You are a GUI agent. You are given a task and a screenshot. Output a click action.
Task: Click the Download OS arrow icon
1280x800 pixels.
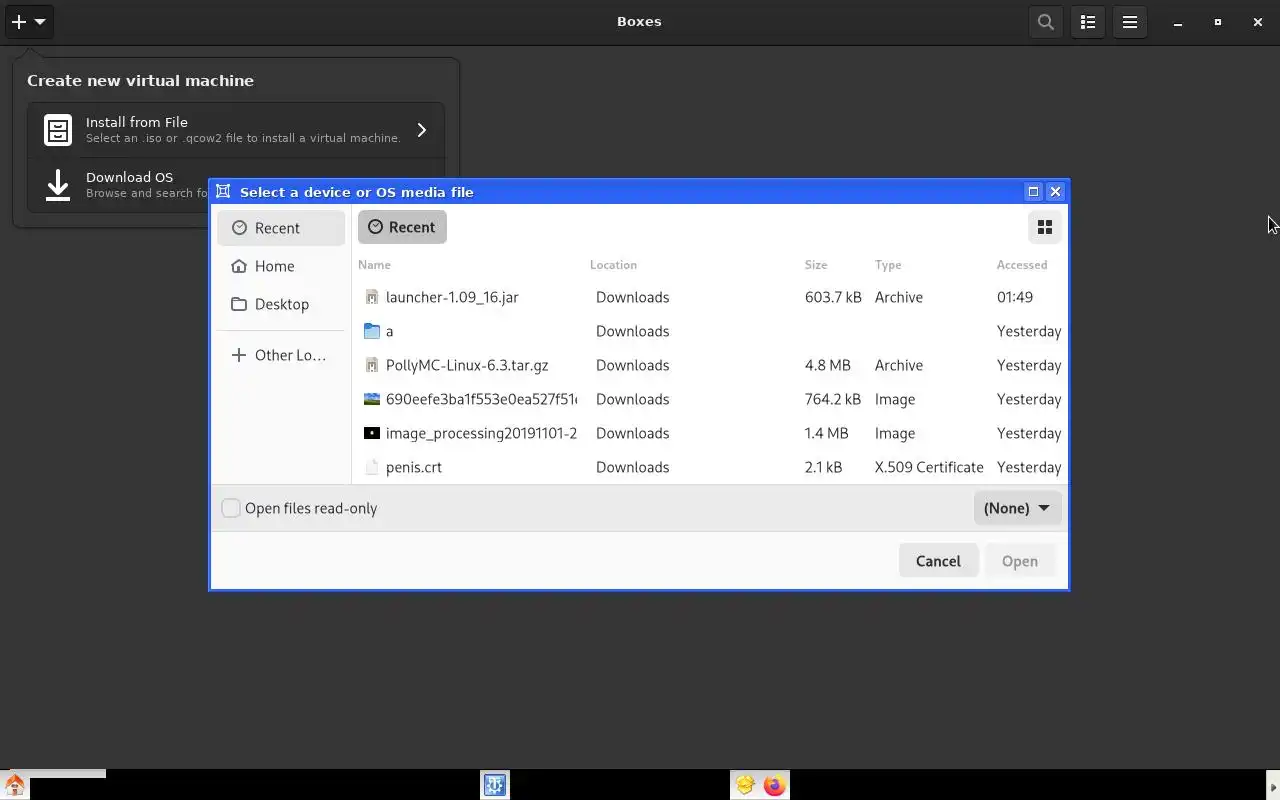tap(58, 184)
